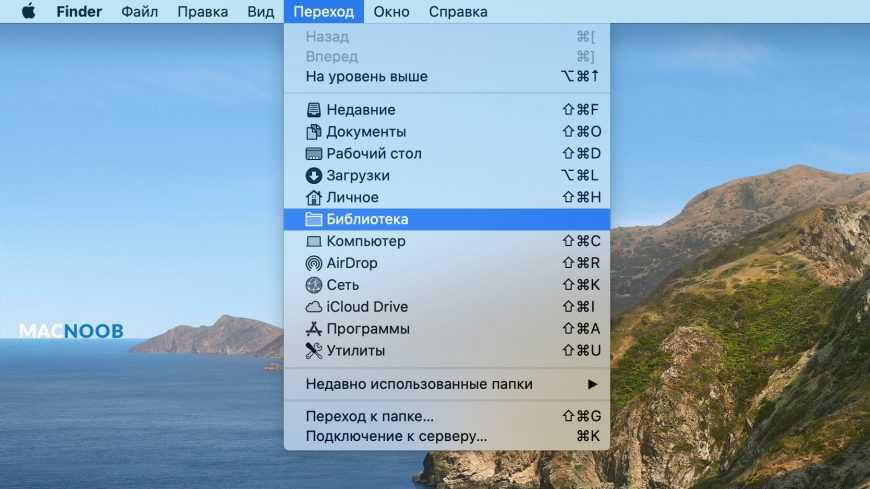
Task: Click the Computer (Компьютер) icon
Action: 313,241
